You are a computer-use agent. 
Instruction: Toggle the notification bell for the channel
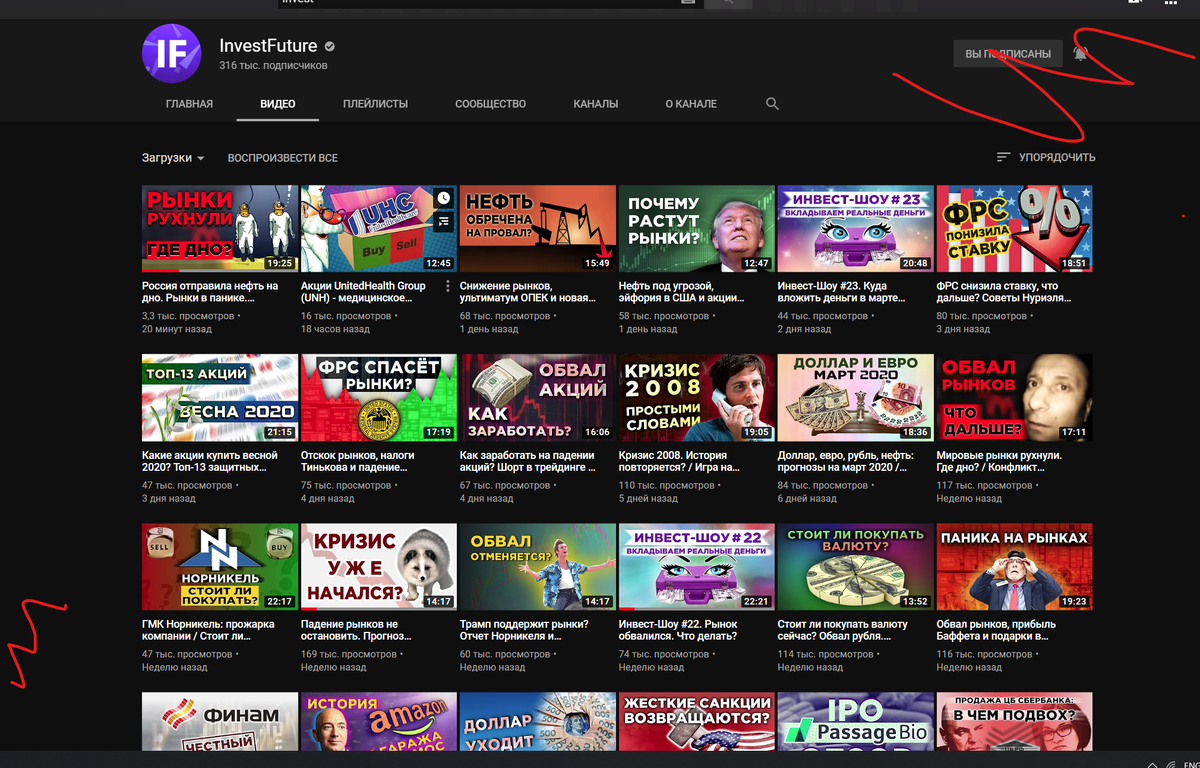click(x=1080, y=54)
